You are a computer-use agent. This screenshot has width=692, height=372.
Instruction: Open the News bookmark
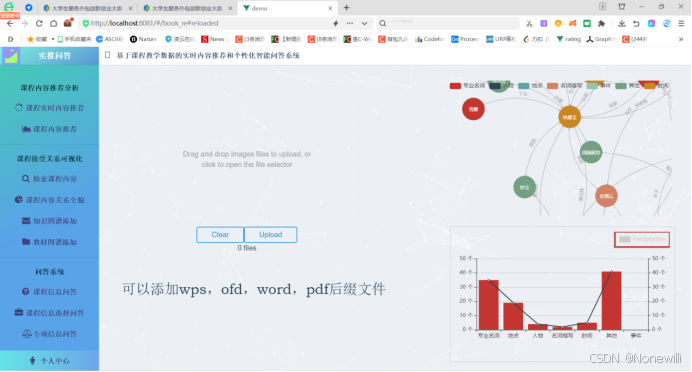(x=213, y=39)
